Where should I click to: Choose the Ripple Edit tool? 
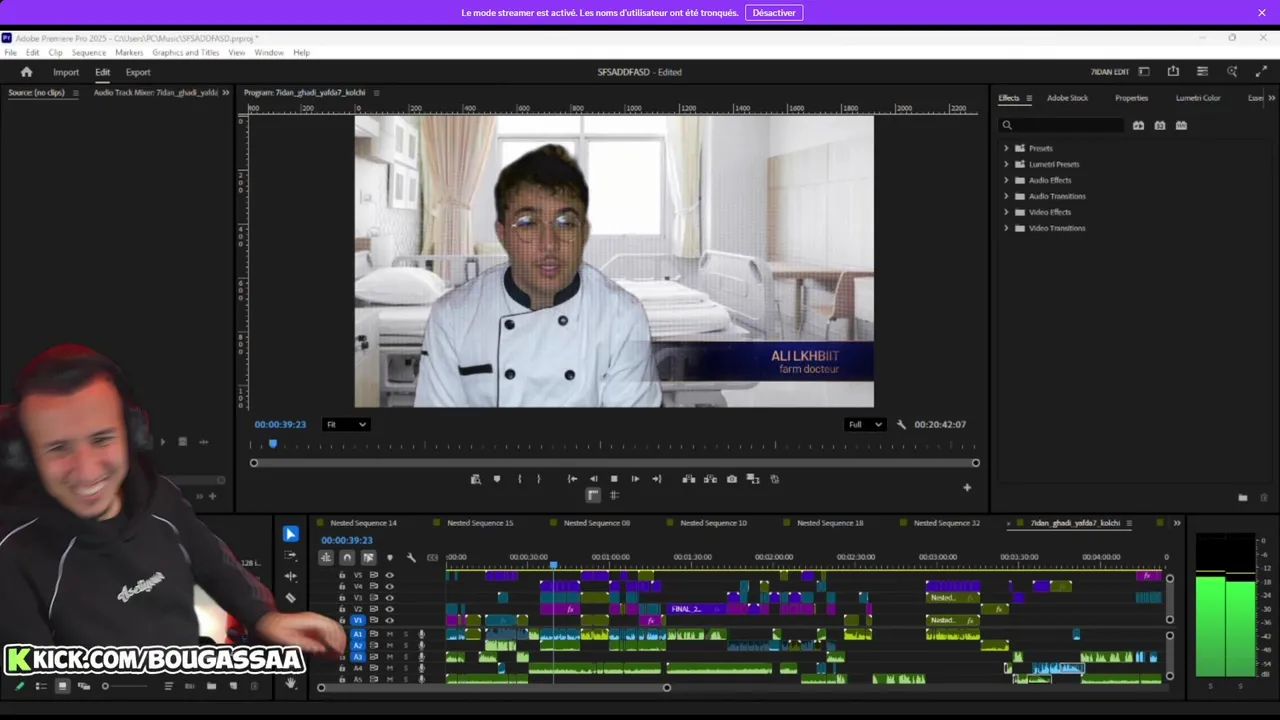[291, 576]
